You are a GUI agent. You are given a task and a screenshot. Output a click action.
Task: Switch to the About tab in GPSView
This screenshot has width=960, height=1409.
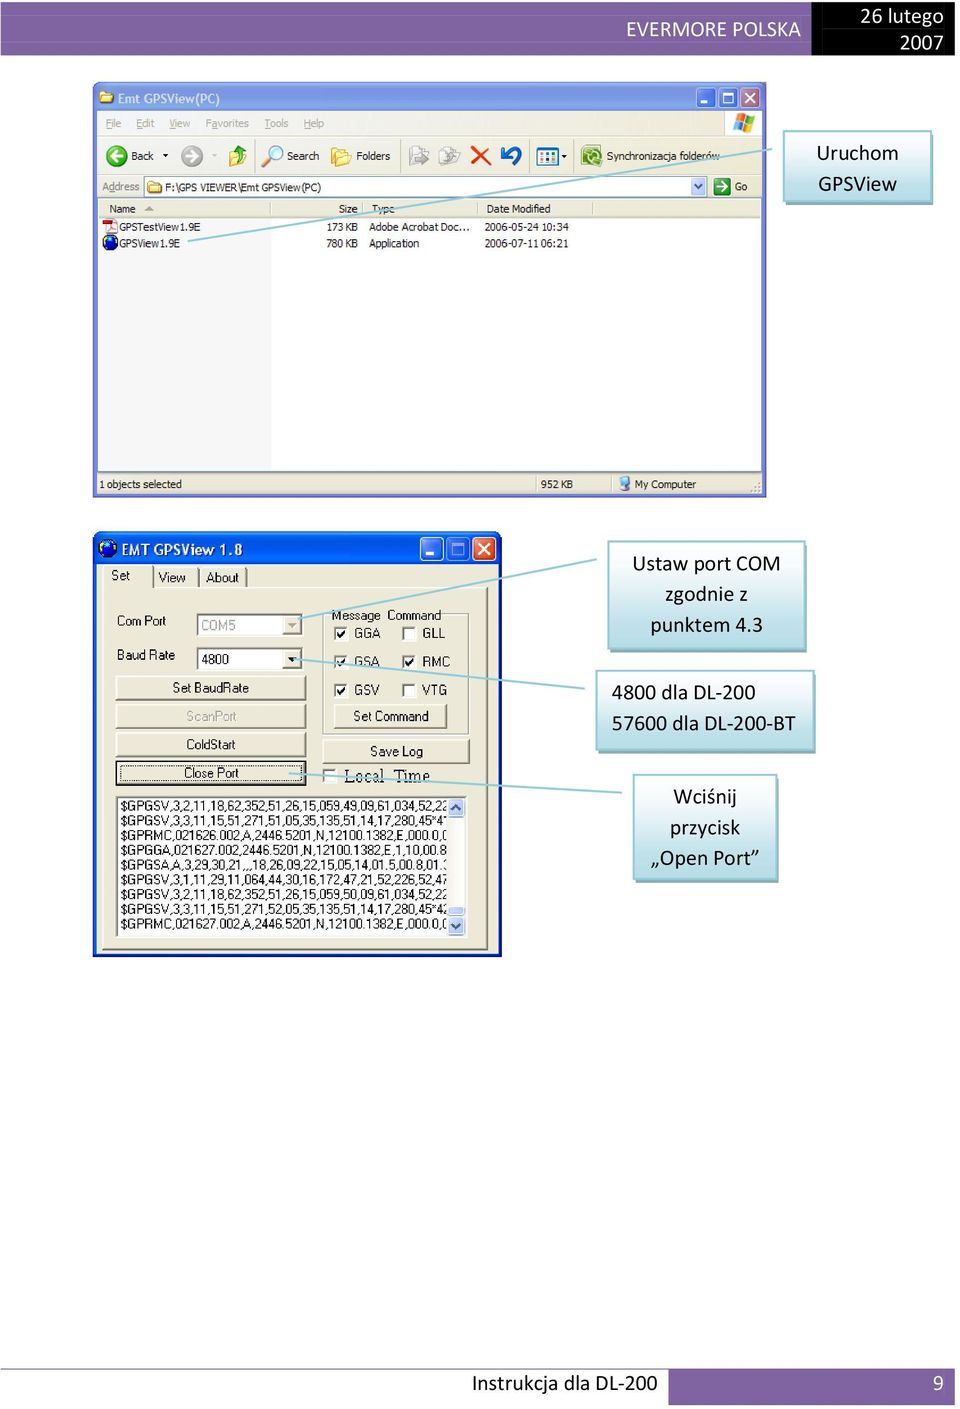[223, 577]
